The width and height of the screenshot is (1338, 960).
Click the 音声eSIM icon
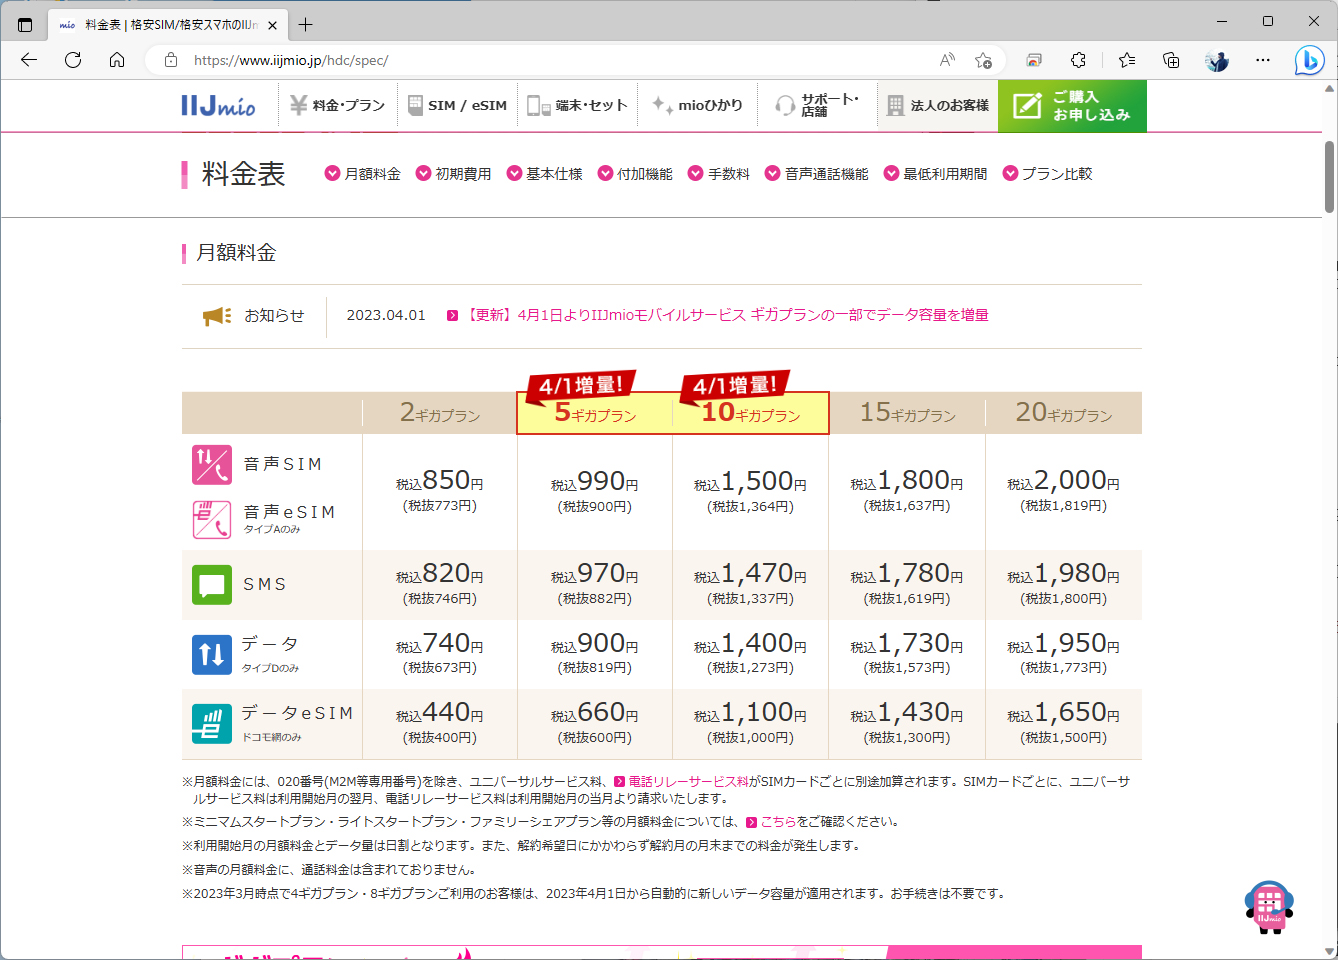click(x=212, y=519)
